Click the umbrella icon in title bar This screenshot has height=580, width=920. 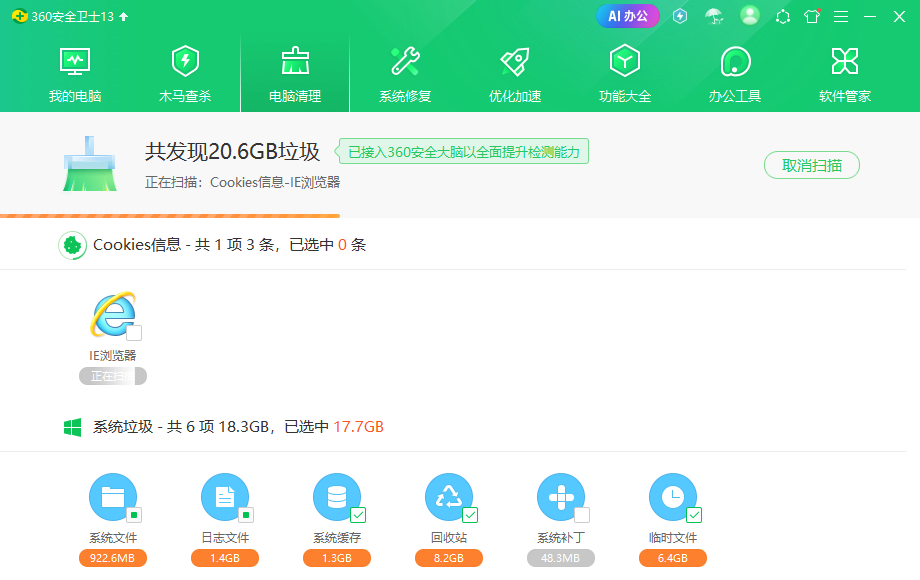click(x=714, y=16)
